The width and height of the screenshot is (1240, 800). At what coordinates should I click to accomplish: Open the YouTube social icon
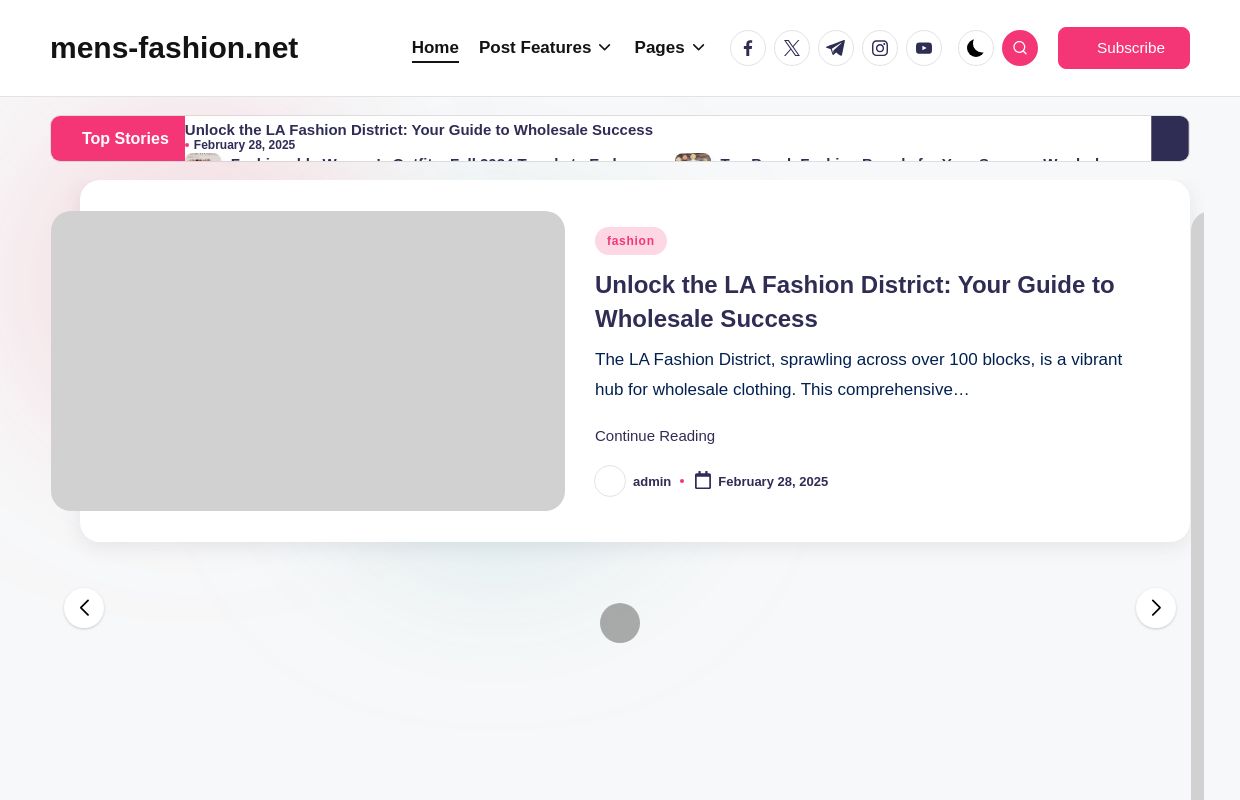(x=924, y=48)
